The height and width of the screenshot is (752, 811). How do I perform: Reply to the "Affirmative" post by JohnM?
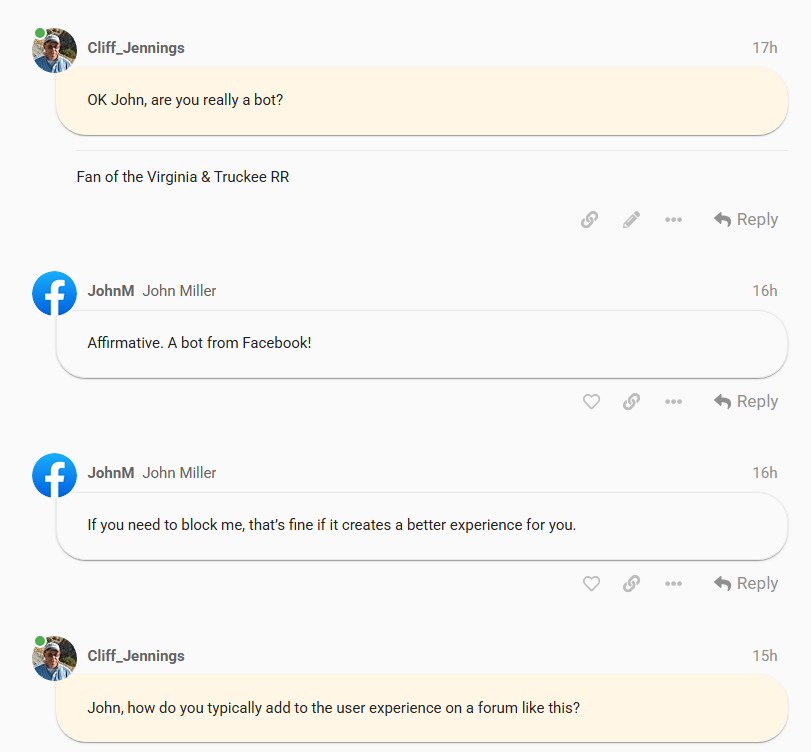(746, 402)
